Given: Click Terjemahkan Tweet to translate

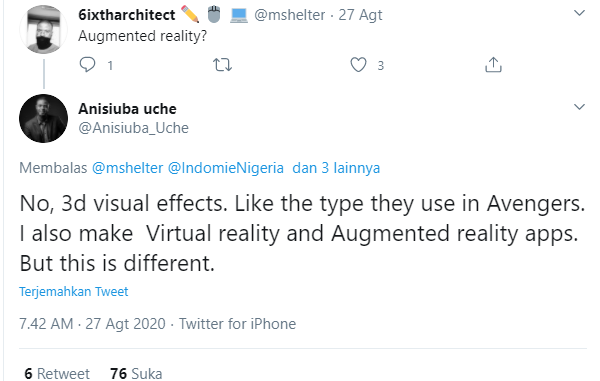Looking at the screenshot, I should pyautogui.click(x=73, y=291).
